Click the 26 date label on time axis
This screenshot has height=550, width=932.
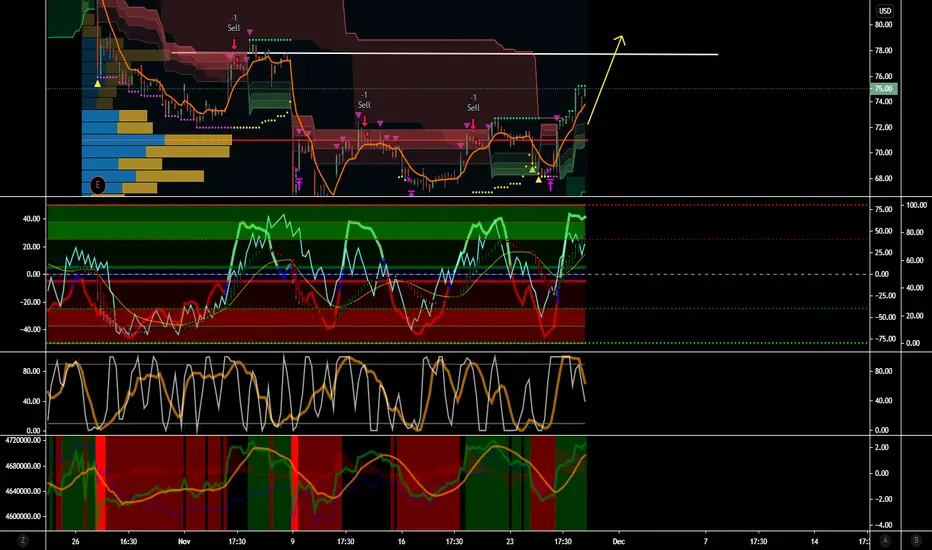coord(75,541)
